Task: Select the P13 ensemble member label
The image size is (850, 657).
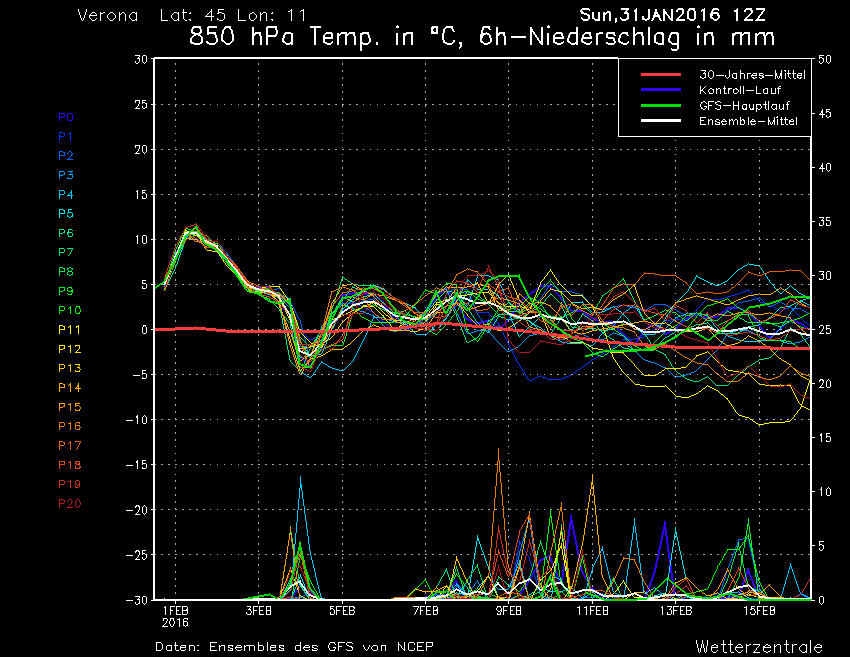Action: click(x=69, y=368)
